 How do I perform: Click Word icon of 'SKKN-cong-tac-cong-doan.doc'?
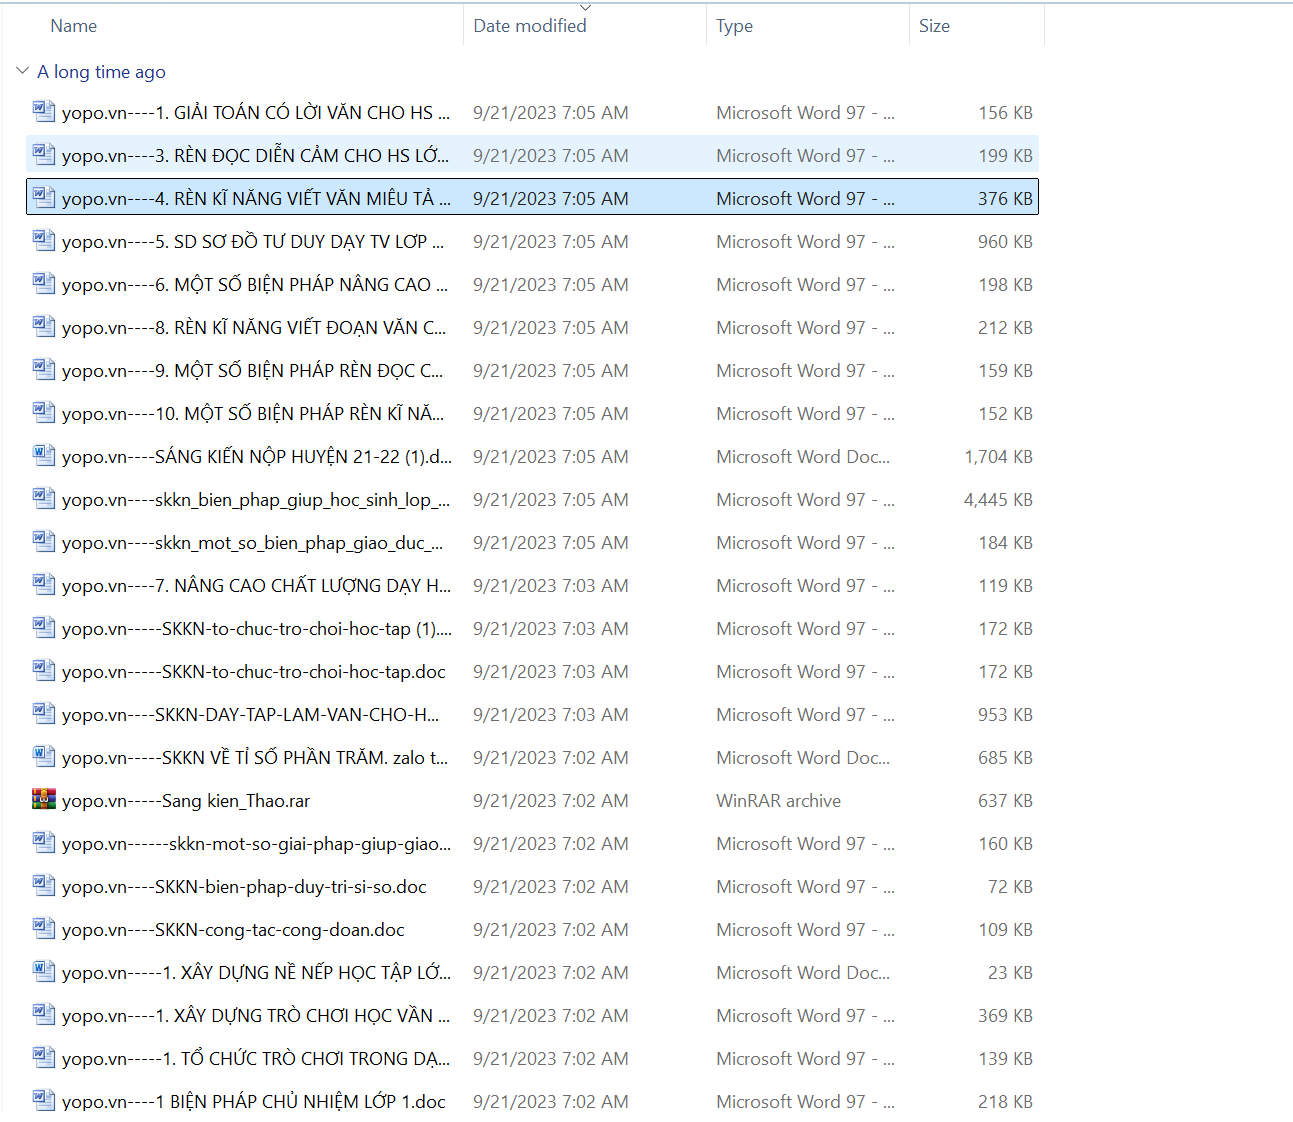43,928
